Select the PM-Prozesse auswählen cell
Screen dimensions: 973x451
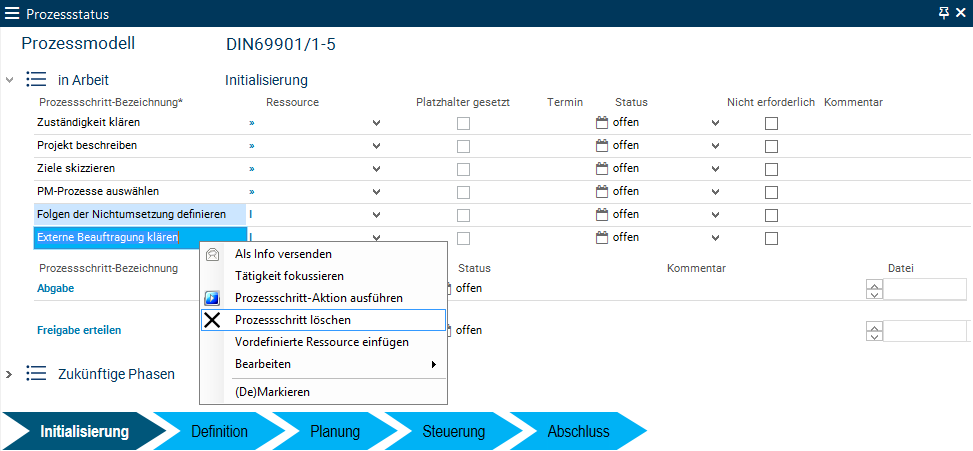point(140,192)
